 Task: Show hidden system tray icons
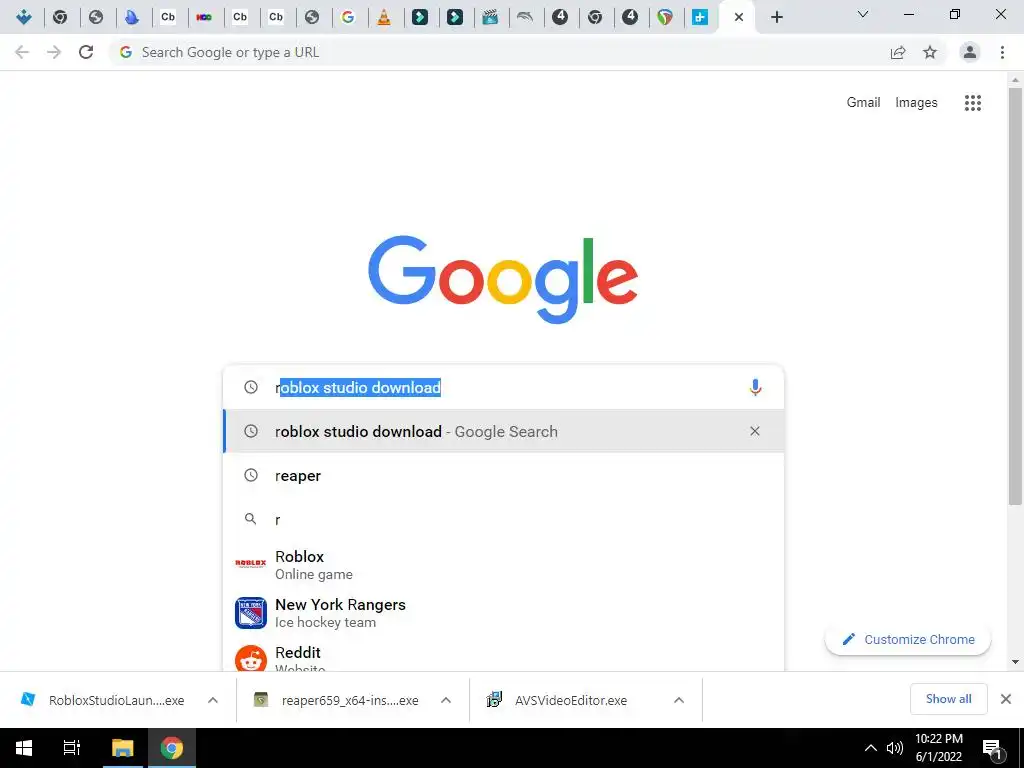point(871,748)
